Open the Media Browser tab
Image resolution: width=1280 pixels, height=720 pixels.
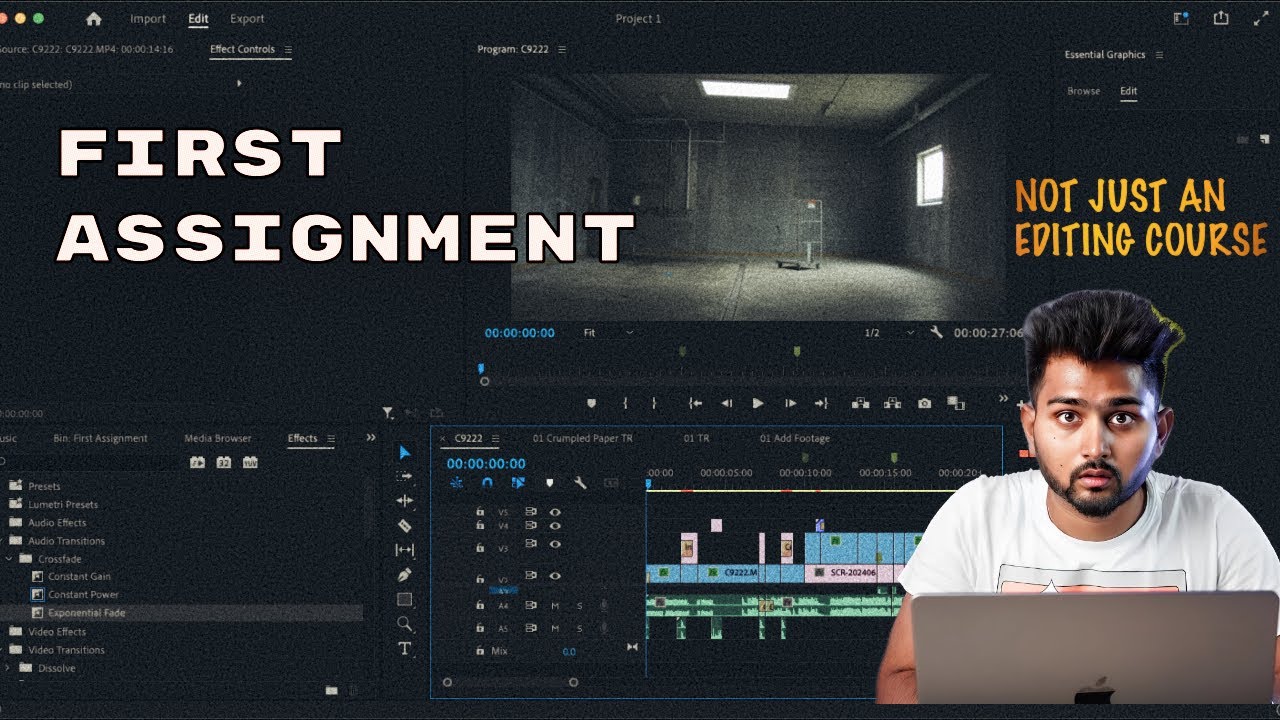218,438
